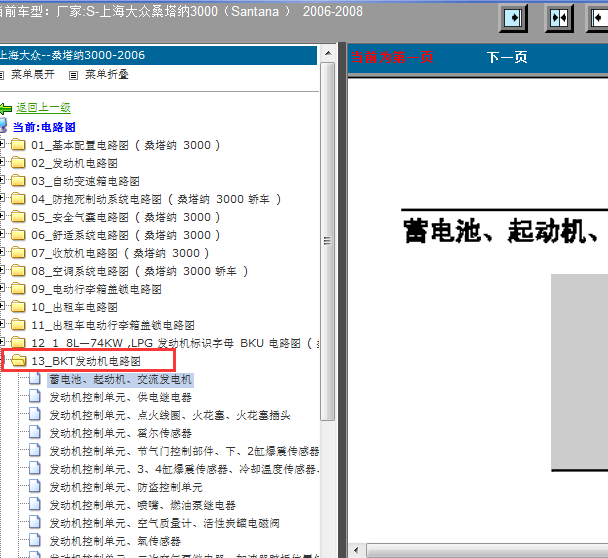The image size is (608, 558).
Task: Click the first panel layout icon at top right
Action: (x=515, y=18)
